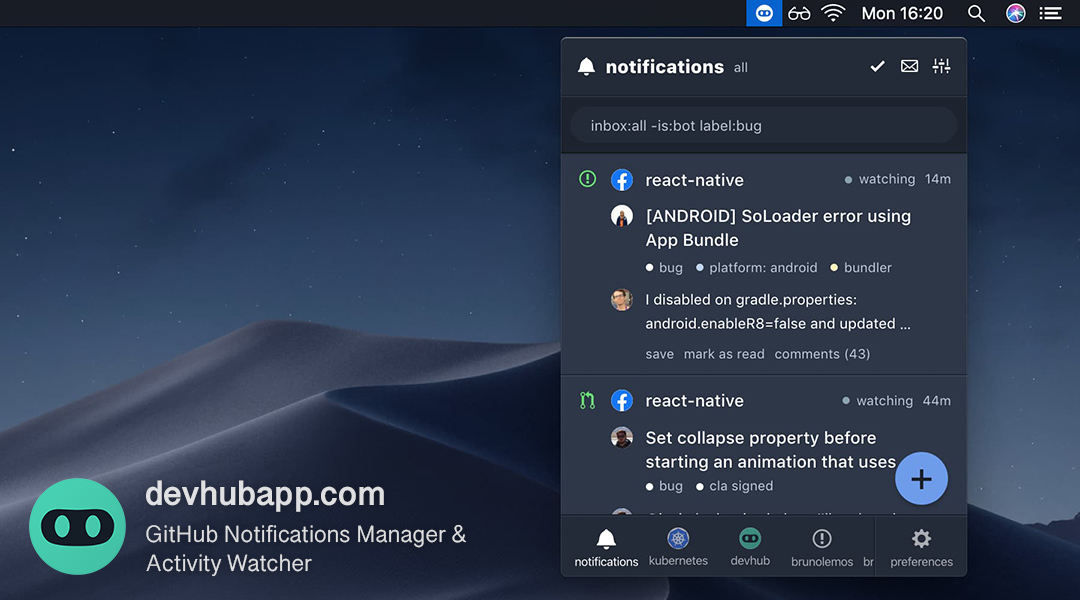
Task: Click Facebook avatar on 14m react-native card
Action: [621, 180]
